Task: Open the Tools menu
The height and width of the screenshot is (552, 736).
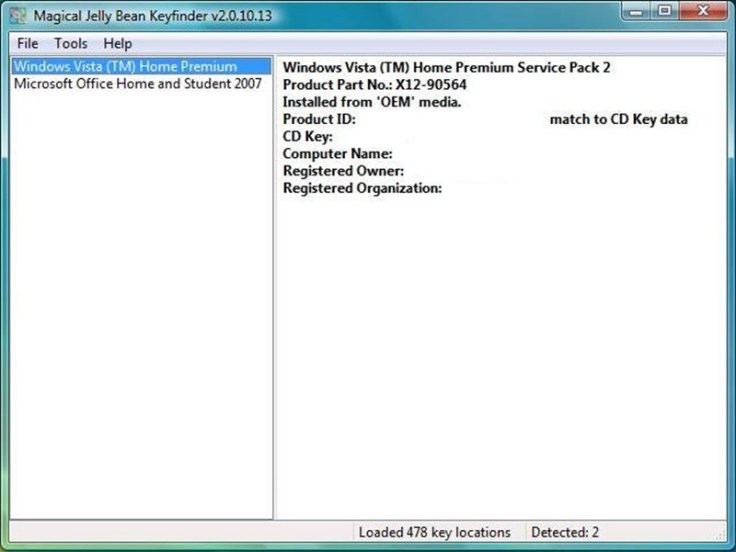Action: (x=71, y=44)
